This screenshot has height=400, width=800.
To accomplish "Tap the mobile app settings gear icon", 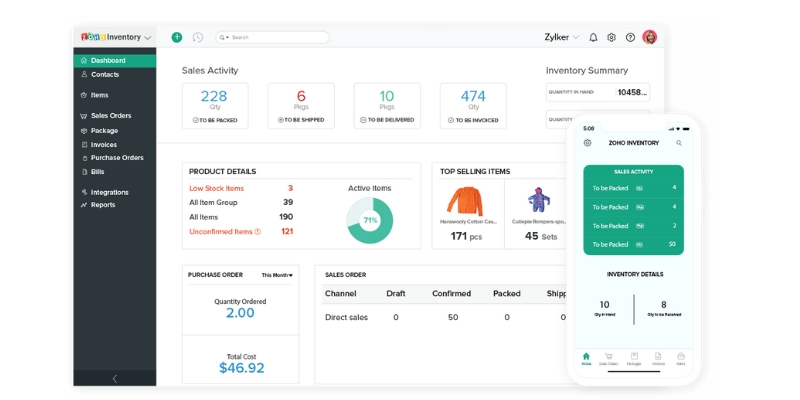I will point(588,143).
